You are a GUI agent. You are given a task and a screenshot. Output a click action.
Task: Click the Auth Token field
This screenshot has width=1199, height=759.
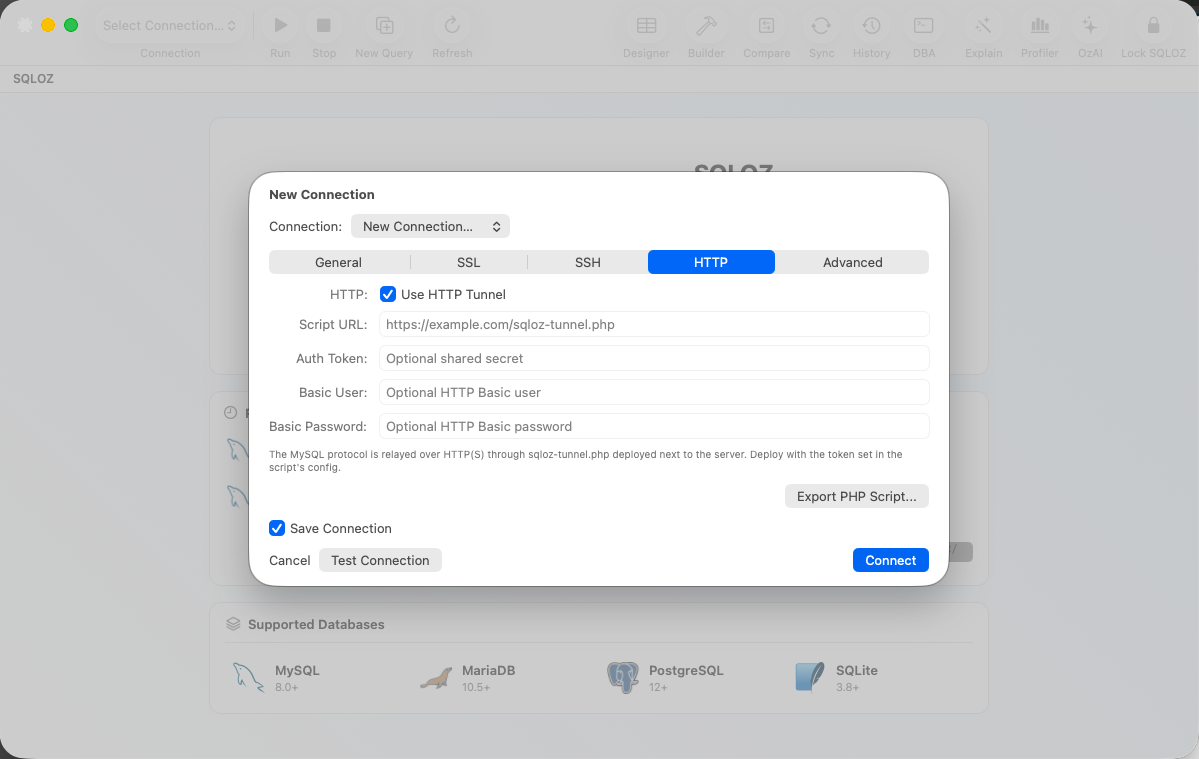pos(655,358)
